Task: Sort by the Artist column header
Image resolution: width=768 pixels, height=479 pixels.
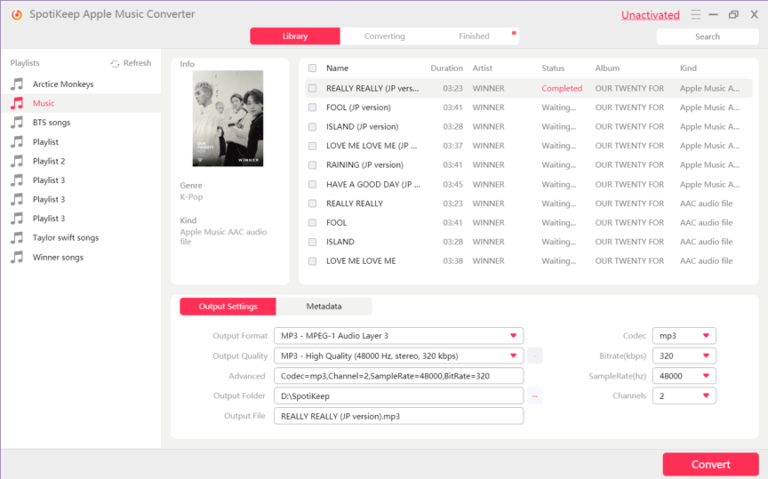Action: pyautogui.click(x=482, y=68)
